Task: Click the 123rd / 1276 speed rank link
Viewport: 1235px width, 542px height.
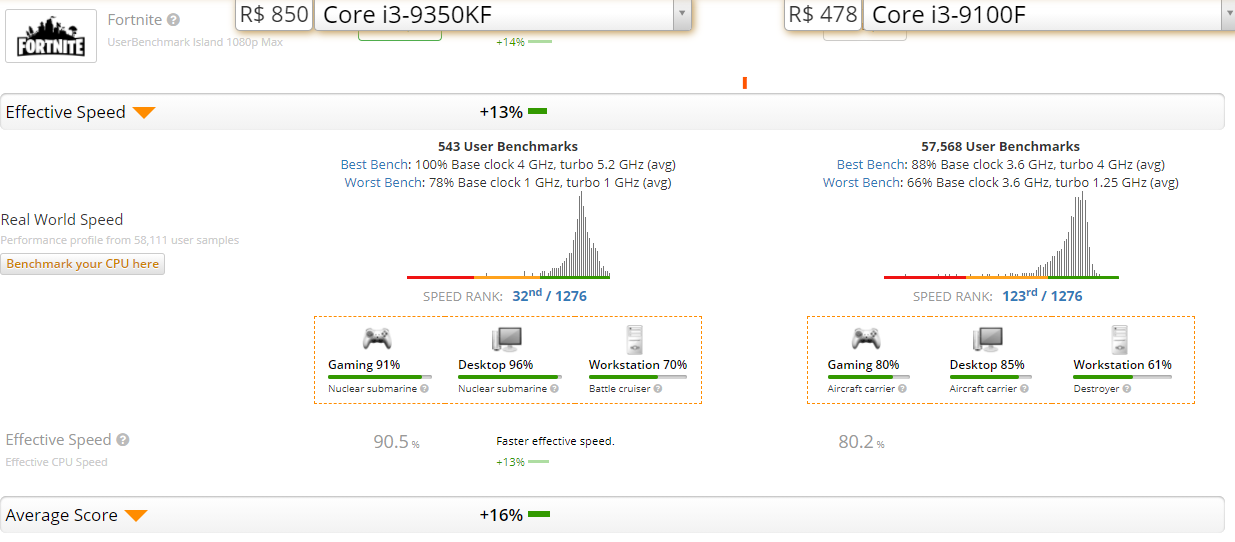Action: [x=1042, y=296]
